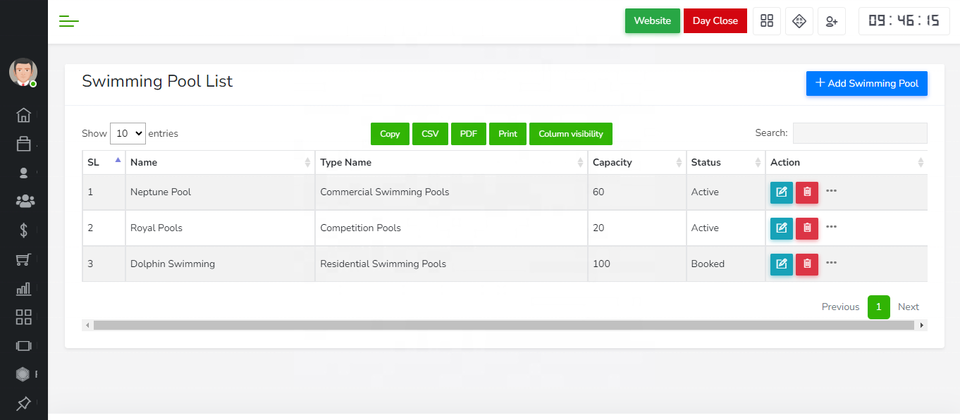Export the table using the PDF button

tap(468, 133)
